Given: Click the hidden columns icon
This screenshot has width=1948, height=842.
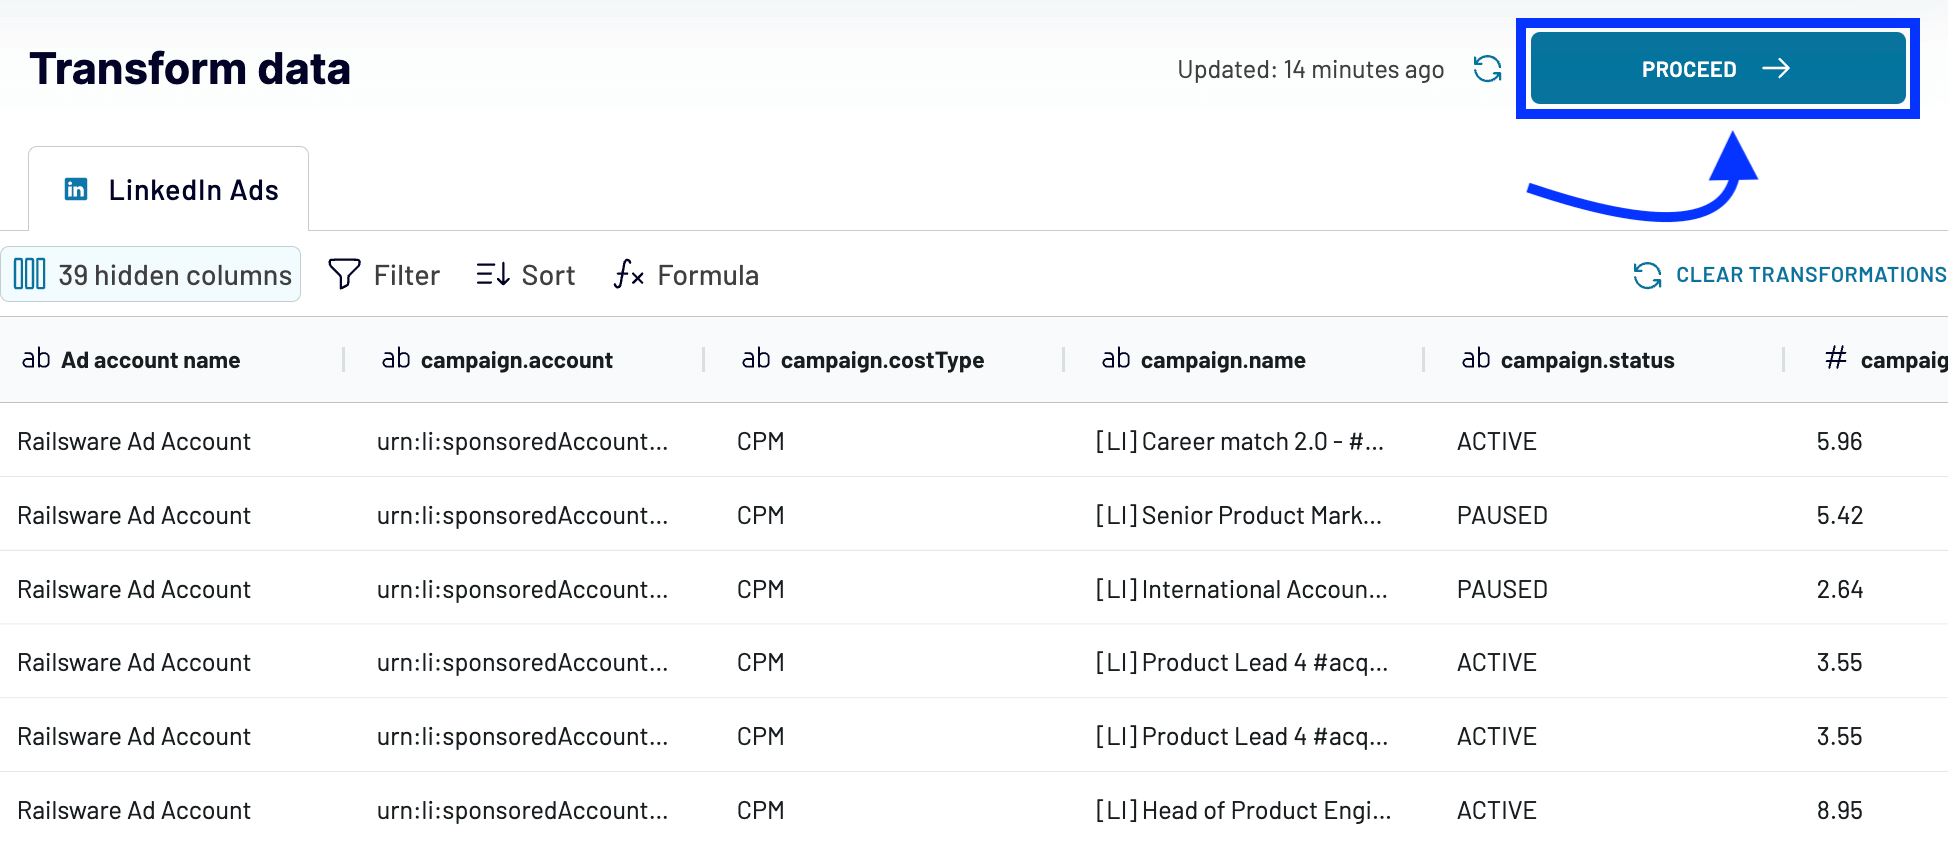Looking at the screenshot, I should point(29,274).
